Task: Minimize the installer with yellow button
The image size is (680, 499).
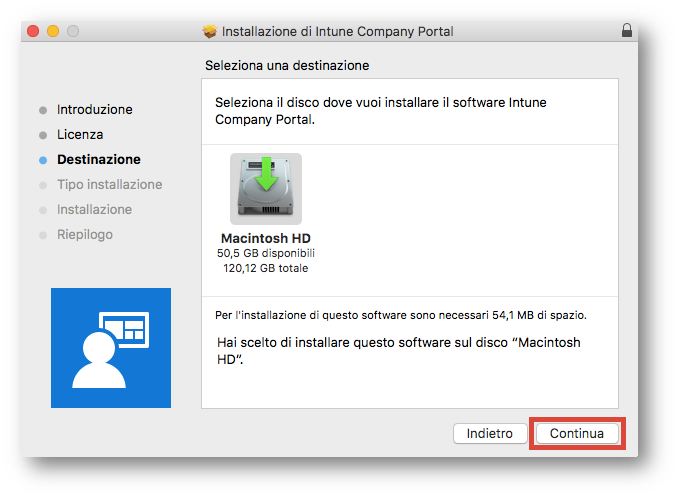Action: click(53, 31)
